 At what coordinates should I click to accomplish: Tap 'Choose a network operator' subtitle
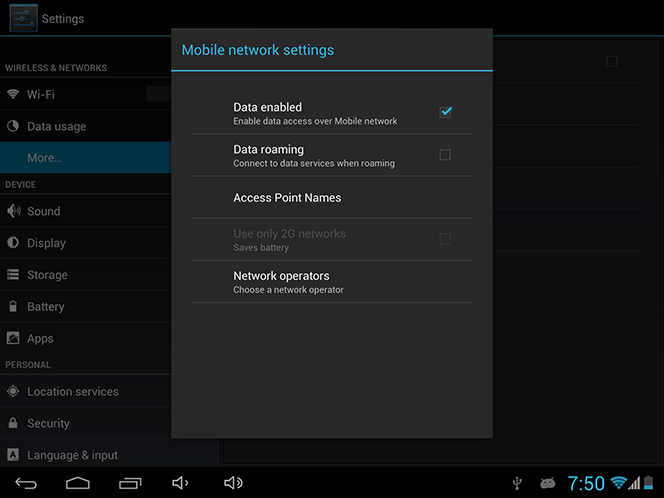(x=288, y=290)
